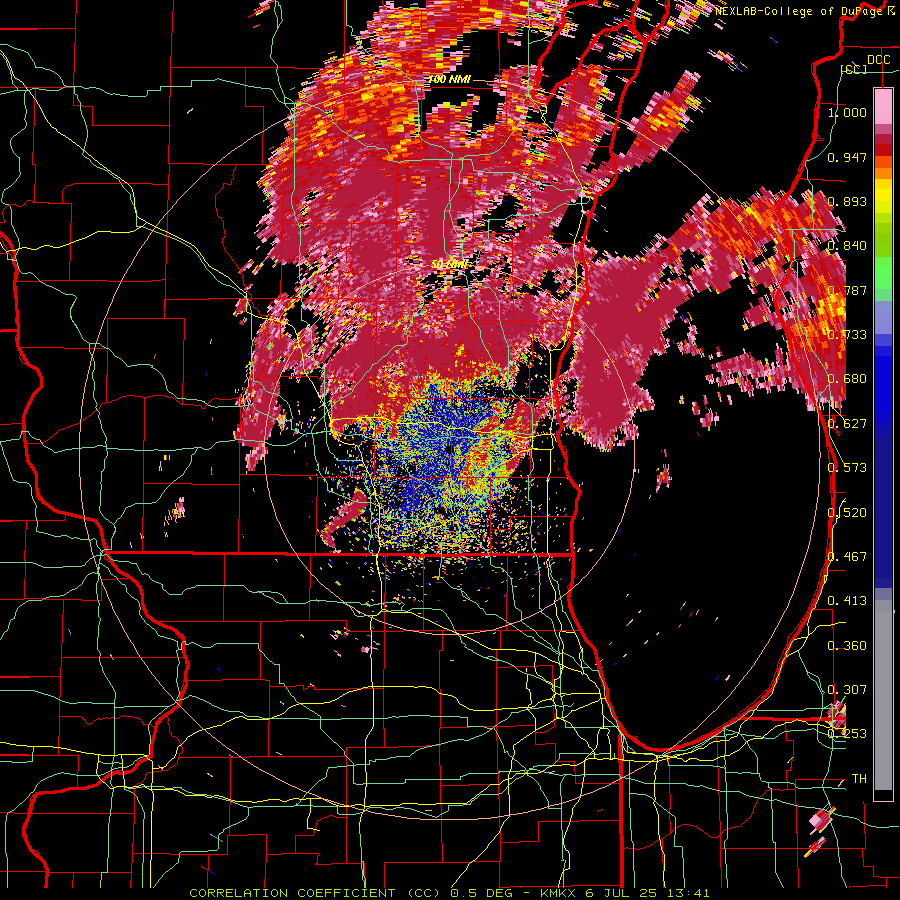Image resolution: width=900 pixels, height=900 pixels.
Task: Click the 100 NMI range ring label
Action: tap(449, 79)
